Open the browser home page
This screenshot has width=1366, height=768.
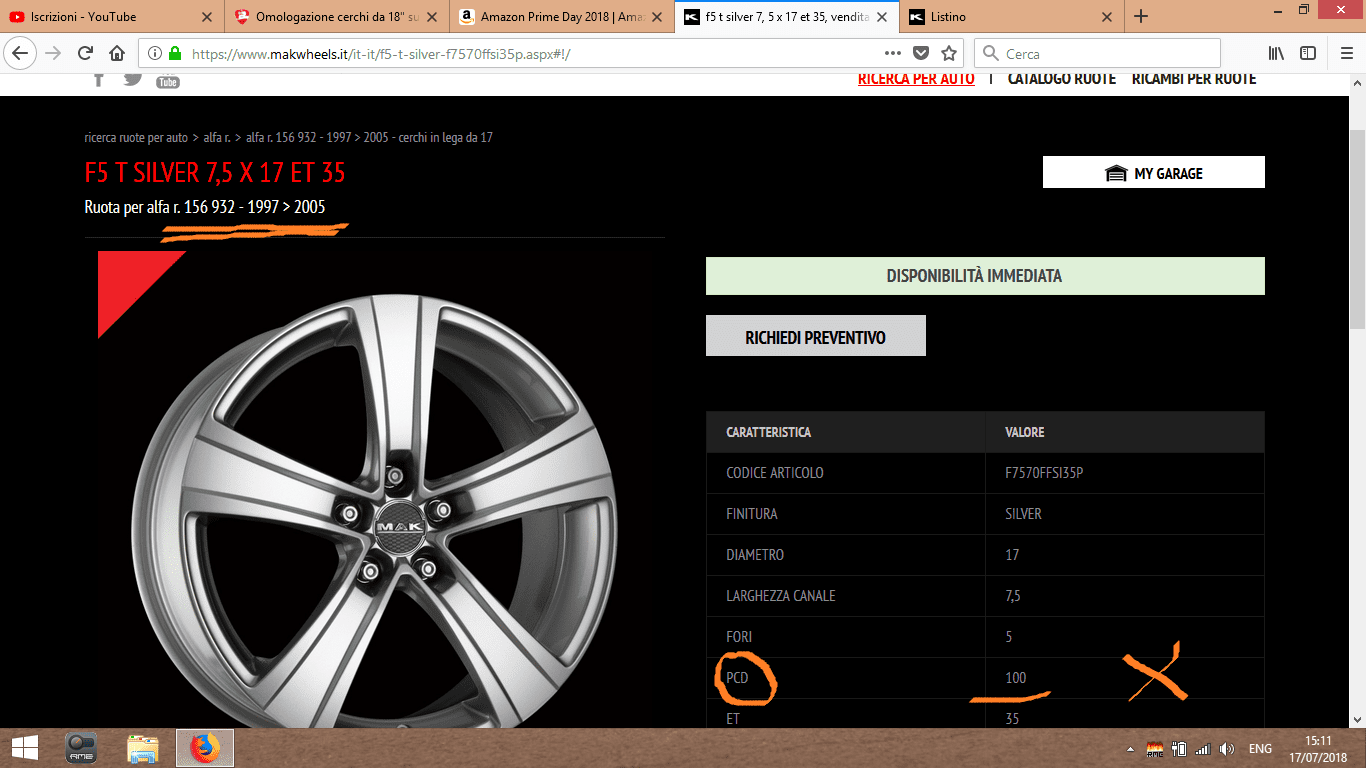tap(117, 54)
